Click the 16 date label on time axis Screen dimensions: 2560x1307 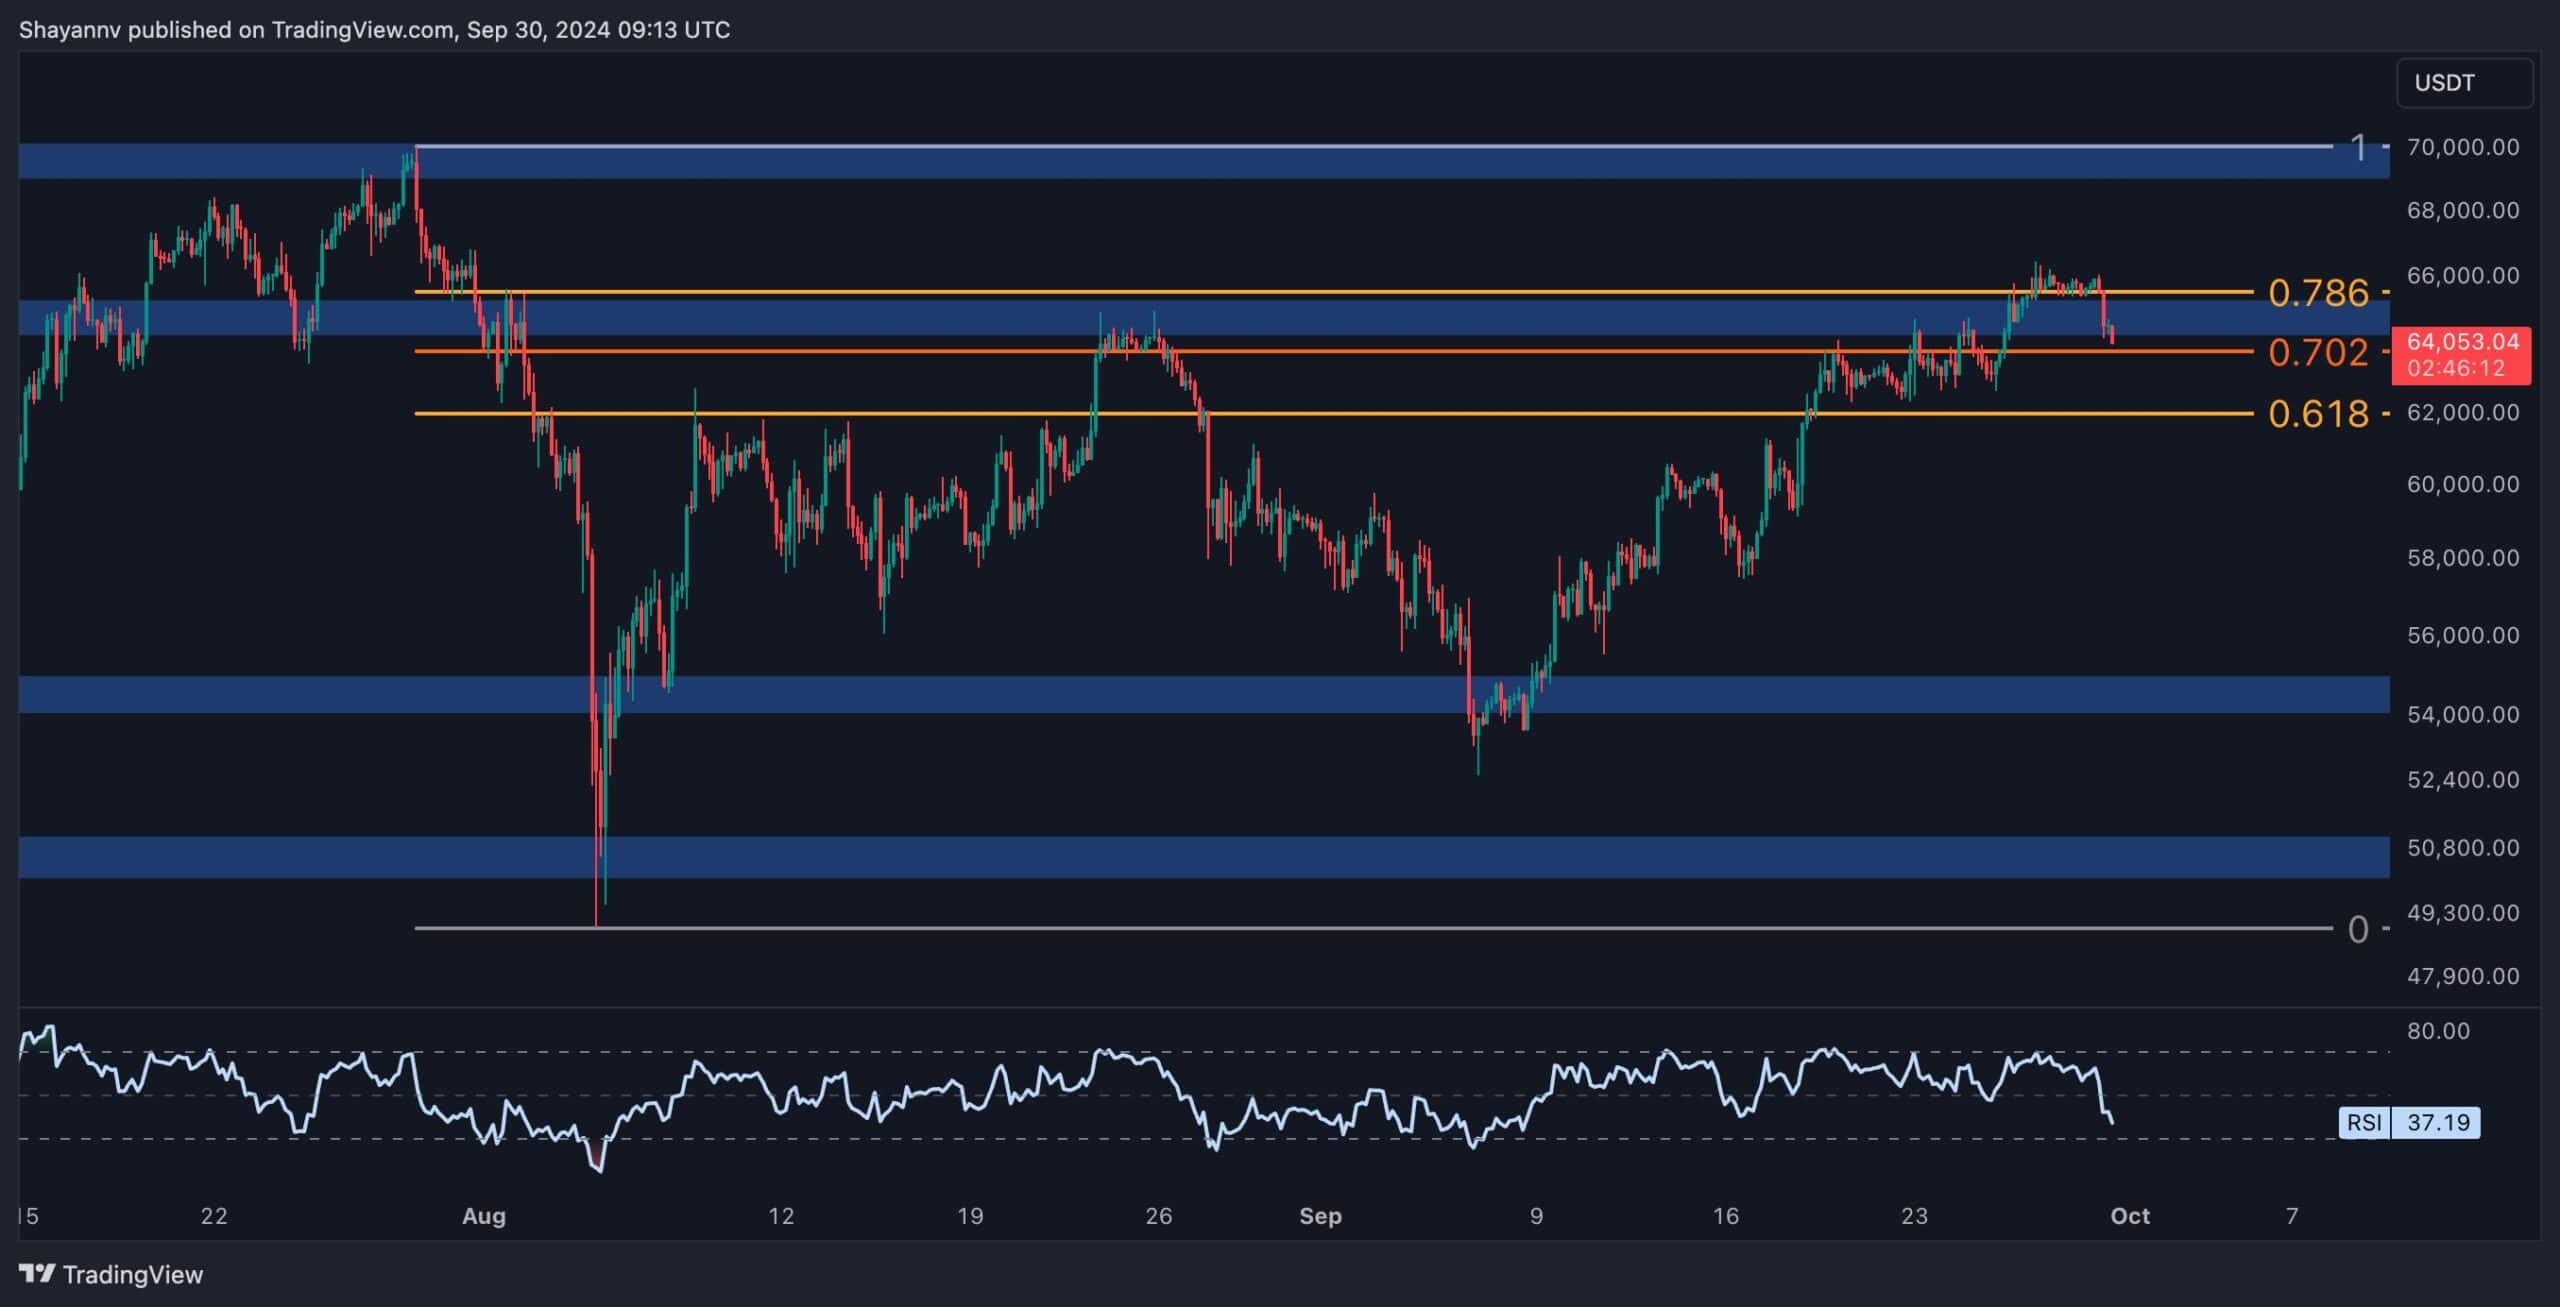pyautogui.click(x=1726, y=1216)
